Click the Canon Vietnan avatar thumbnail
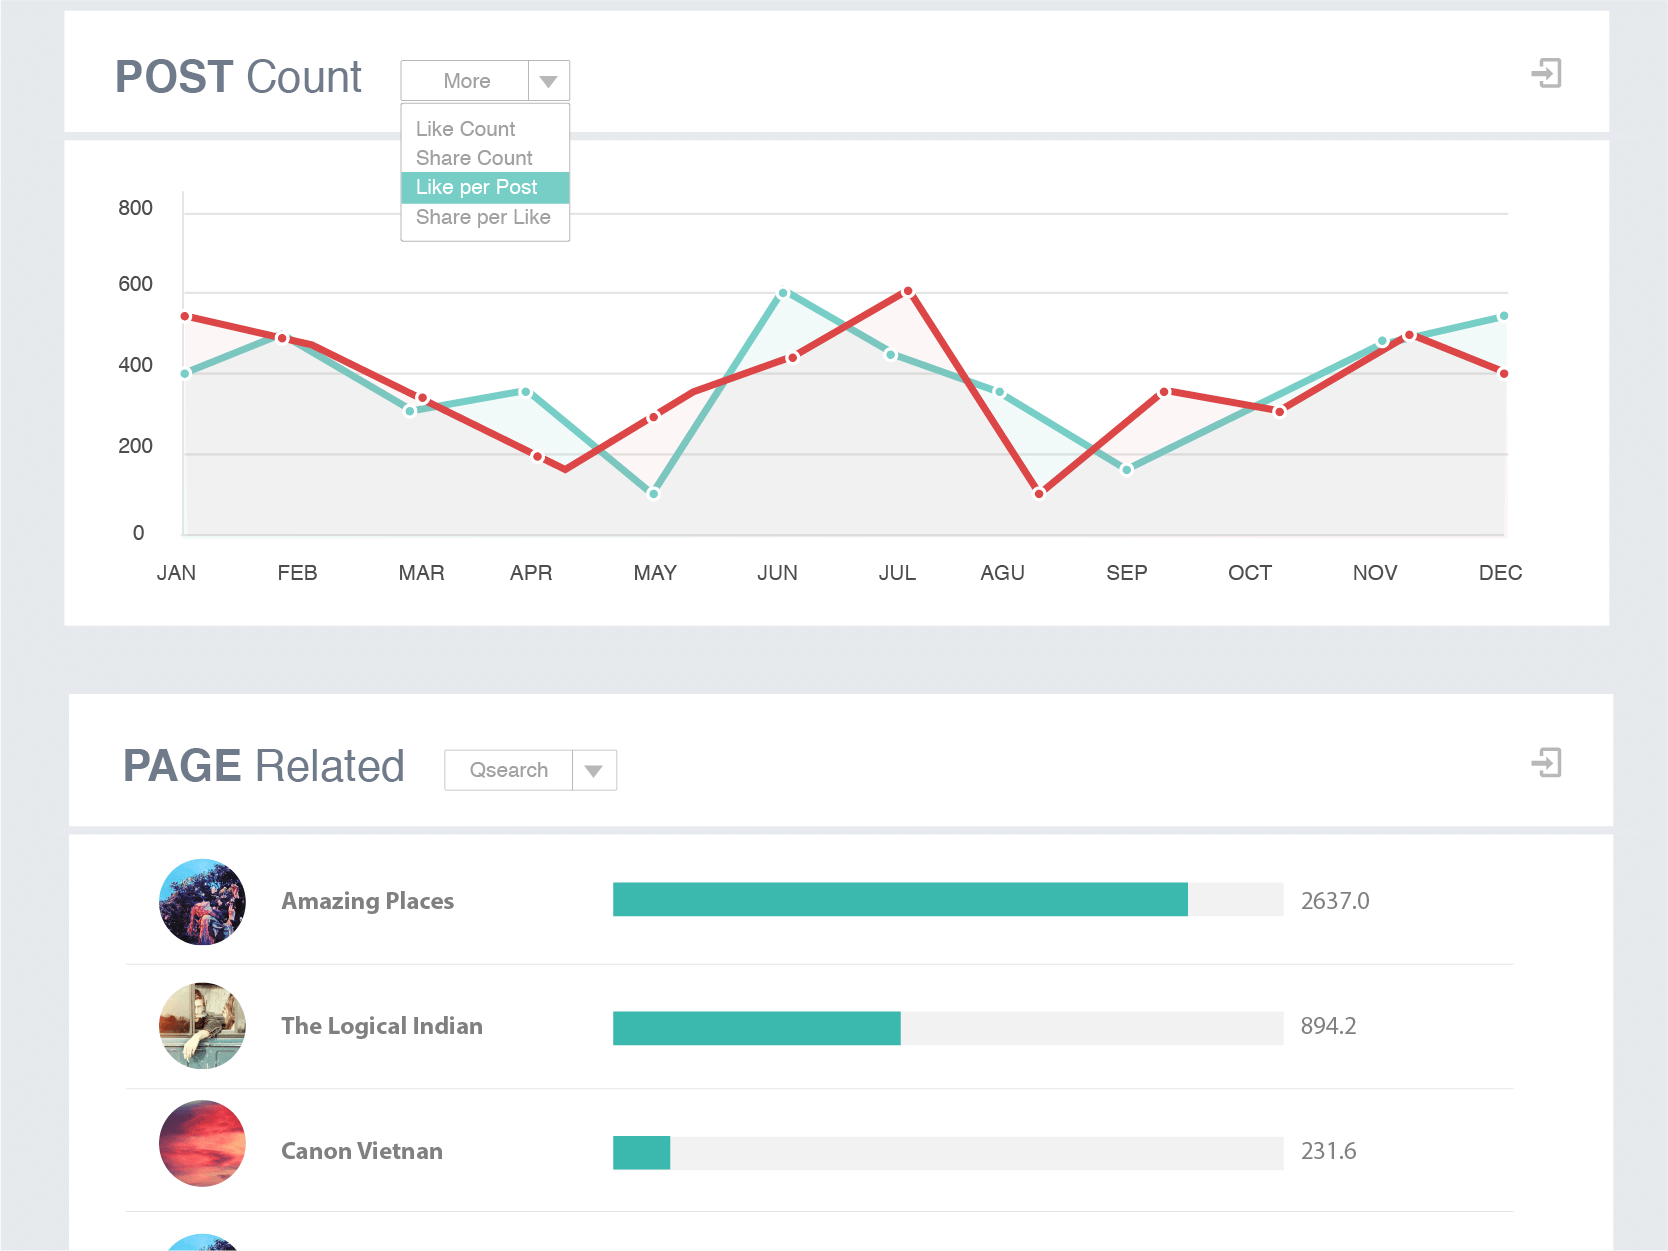1668x1251 pixels. [x=202, y=1143]
